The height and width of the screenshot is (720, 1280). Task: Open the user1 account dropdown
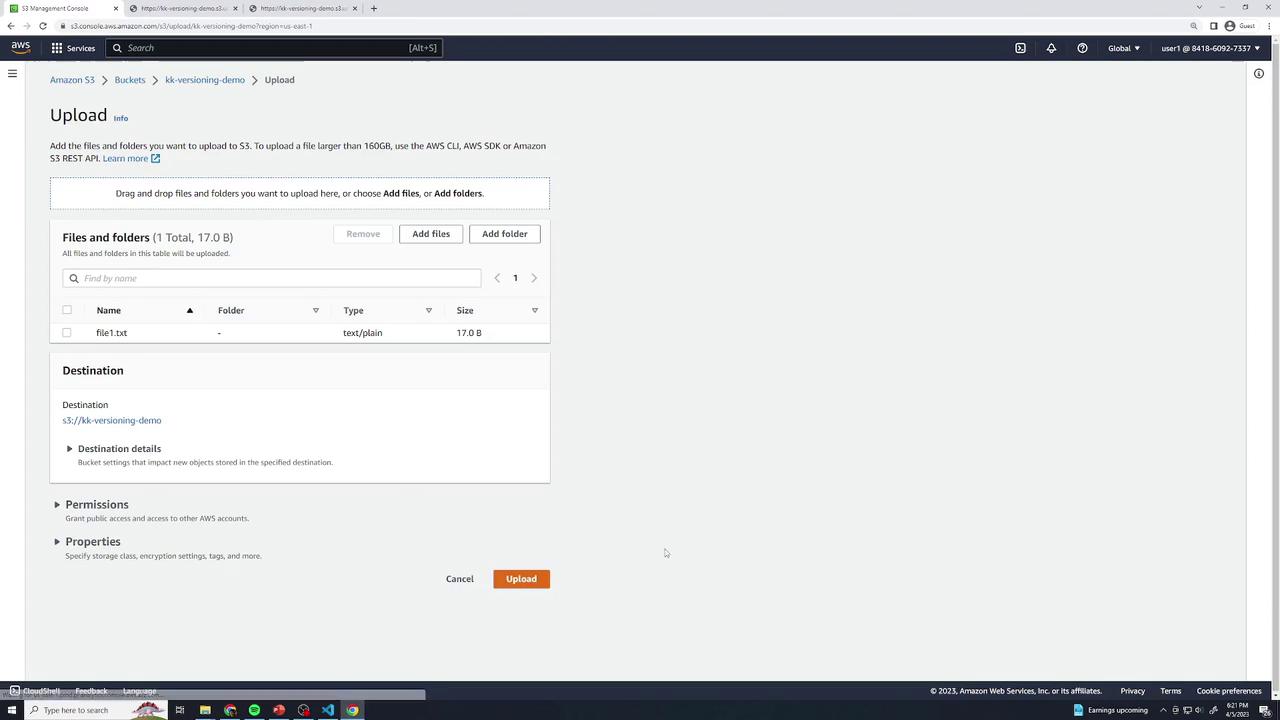(x=1211, y=48)
